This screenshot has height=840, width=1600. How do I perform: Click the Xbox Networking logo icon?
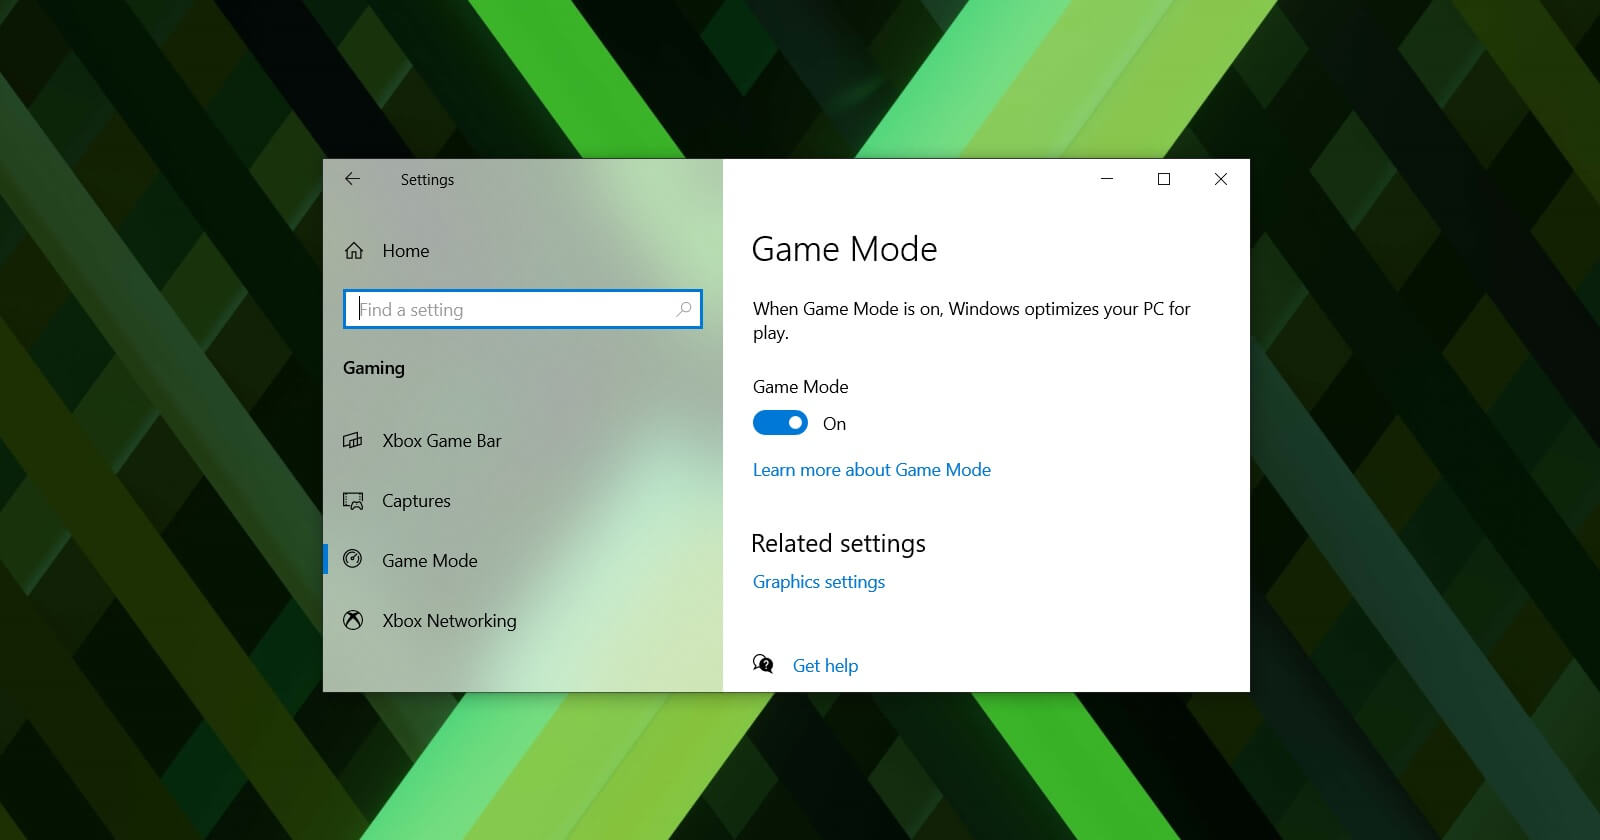click(x=353, y=621)
